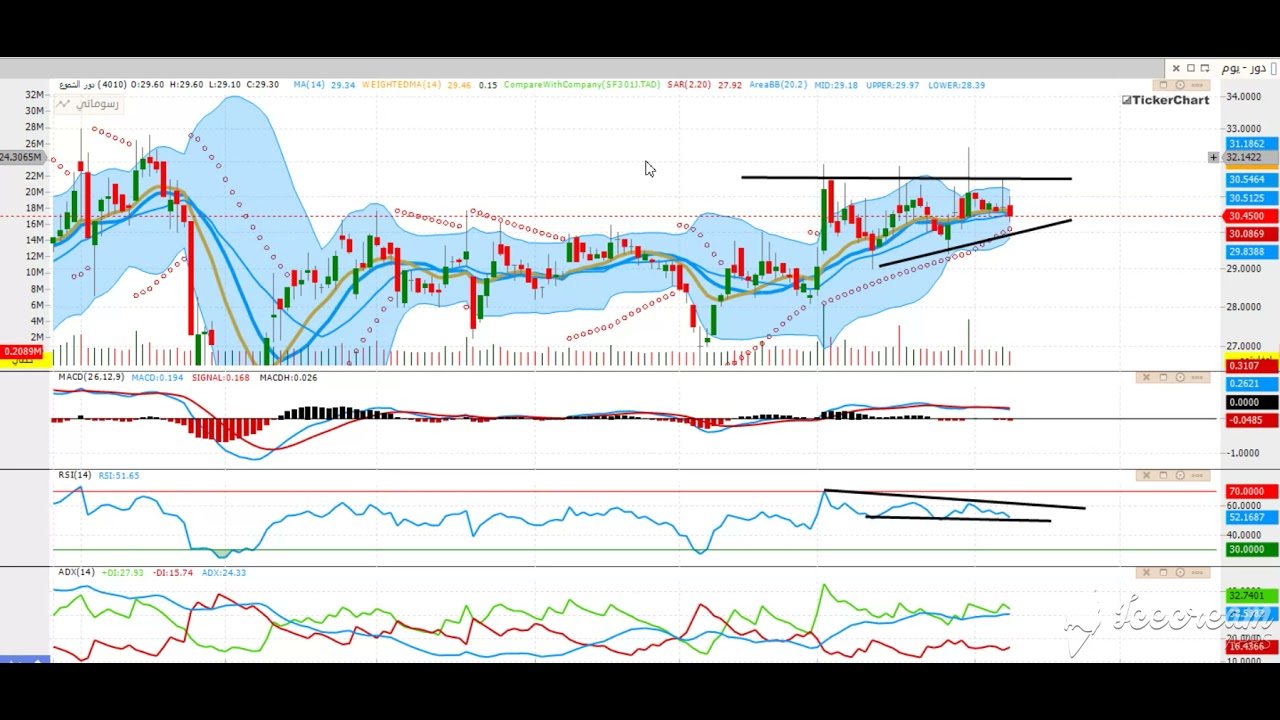Maximize the ADX indicator panel

1163,572
